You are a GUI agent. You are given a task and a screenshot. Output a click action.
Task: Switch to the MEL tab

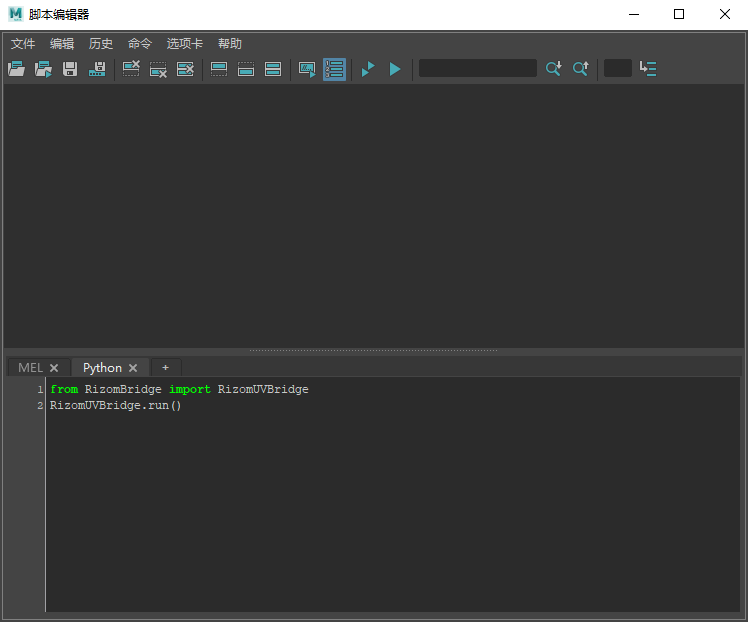point(30,368)
